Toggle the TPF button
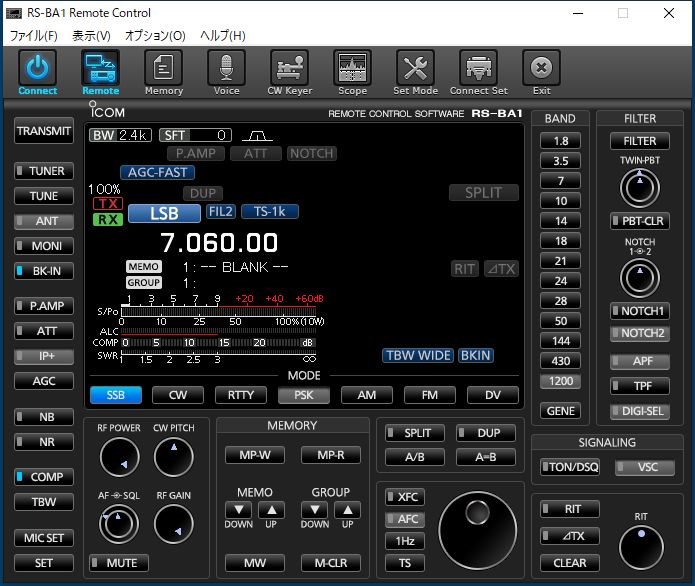Viewport: 695px width, 586px height. tap(640, 386)
